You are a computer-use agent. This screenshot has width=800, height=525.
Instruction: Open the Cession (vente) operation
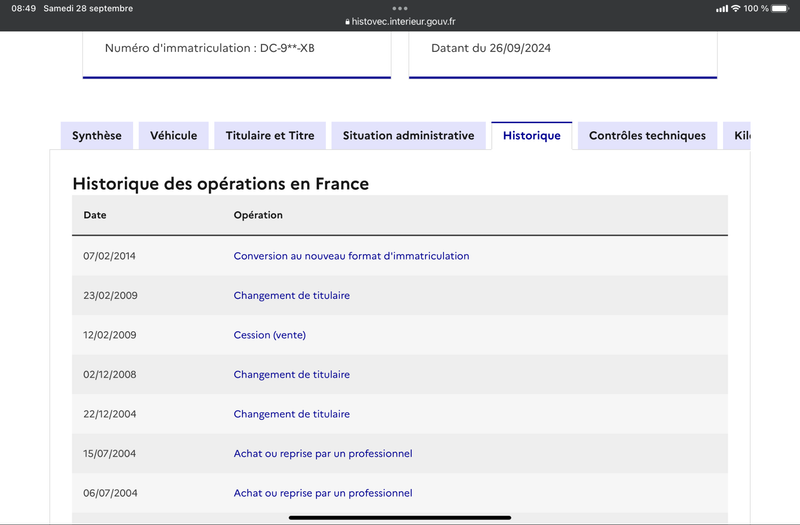[x=269, y=335]
